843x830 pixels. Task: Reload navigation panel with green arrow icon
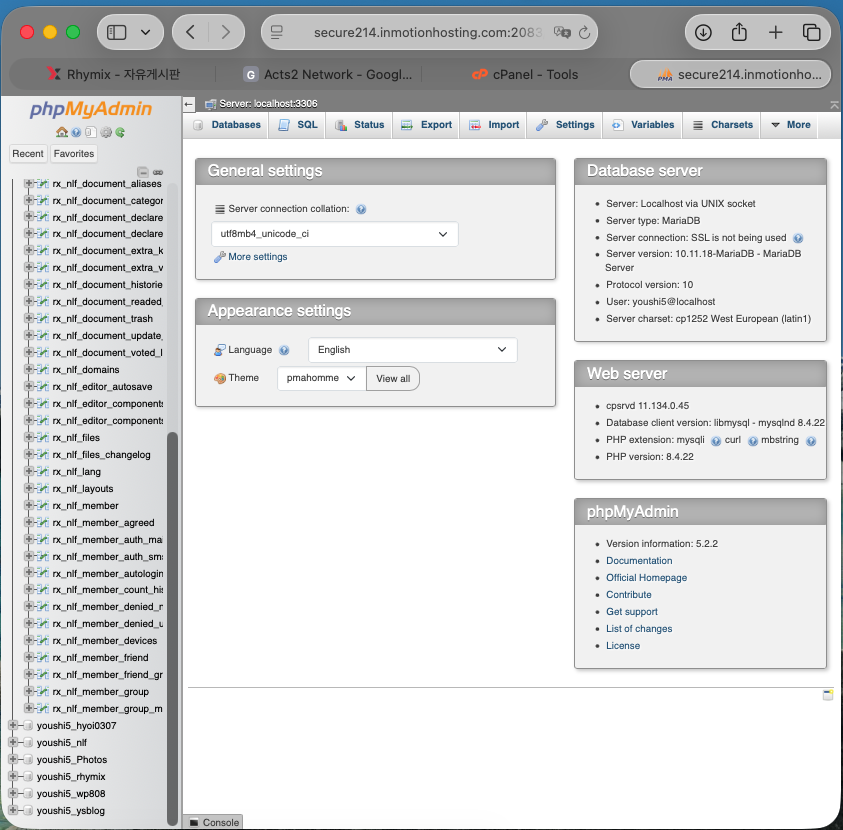point(120,132)
